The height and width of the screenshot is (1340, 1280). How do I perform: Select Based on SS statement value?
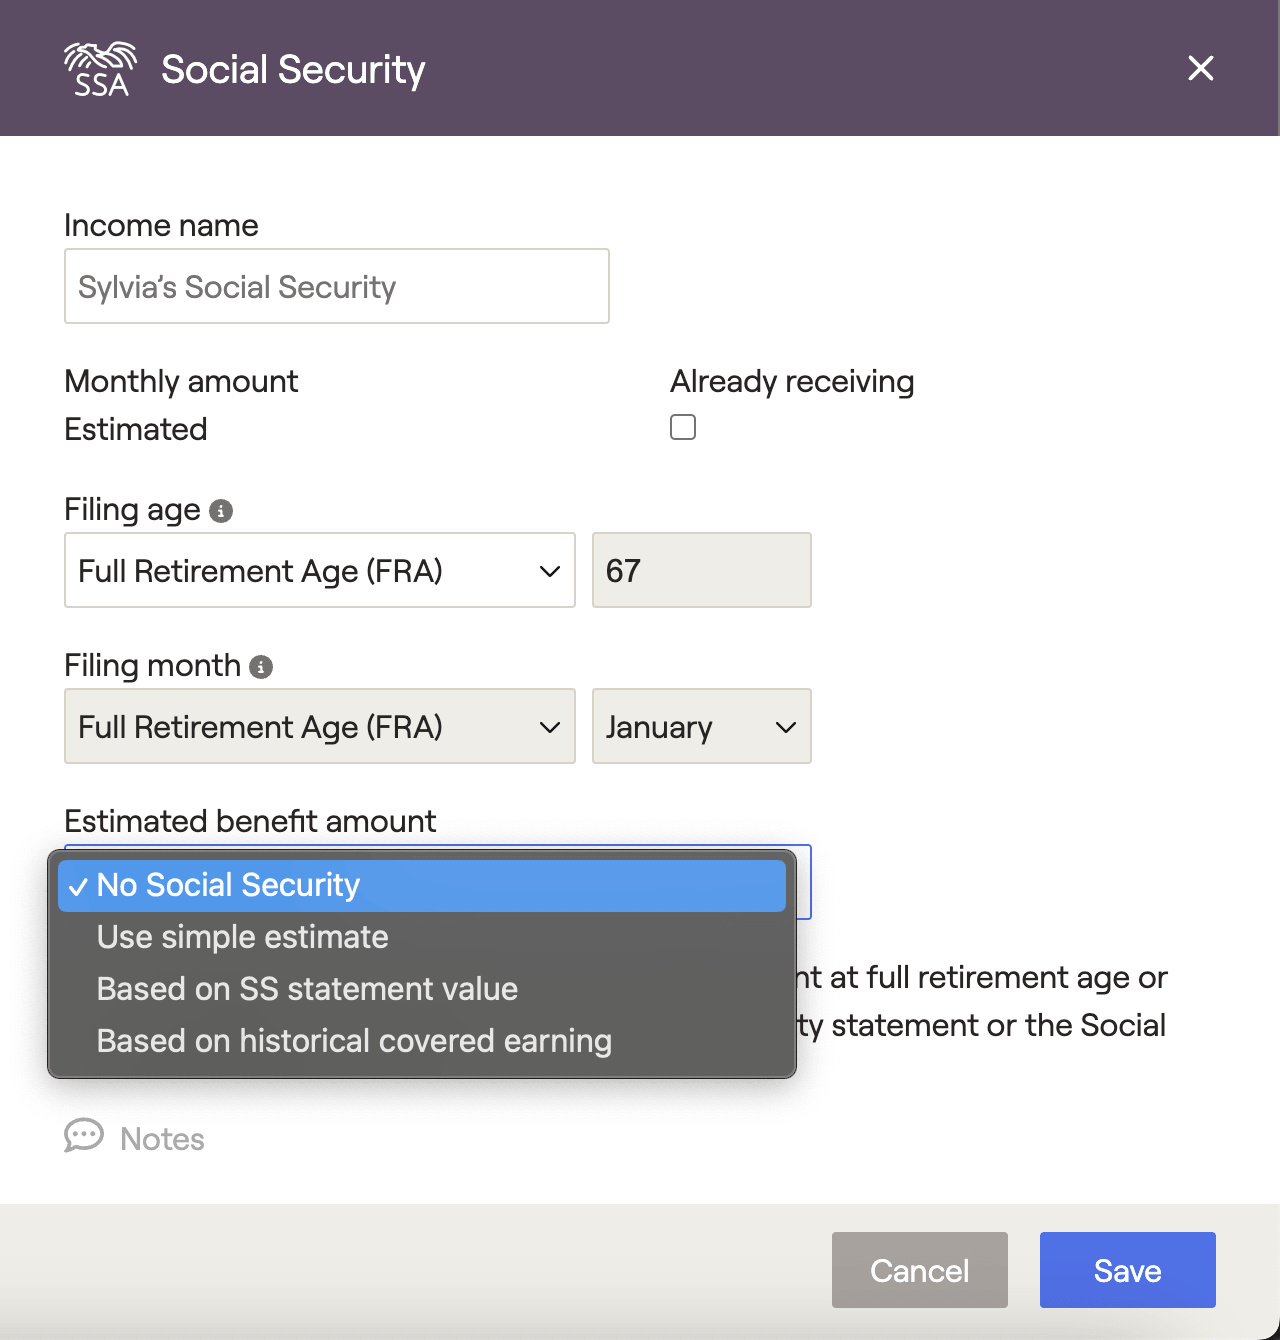(x=422, y=989)
